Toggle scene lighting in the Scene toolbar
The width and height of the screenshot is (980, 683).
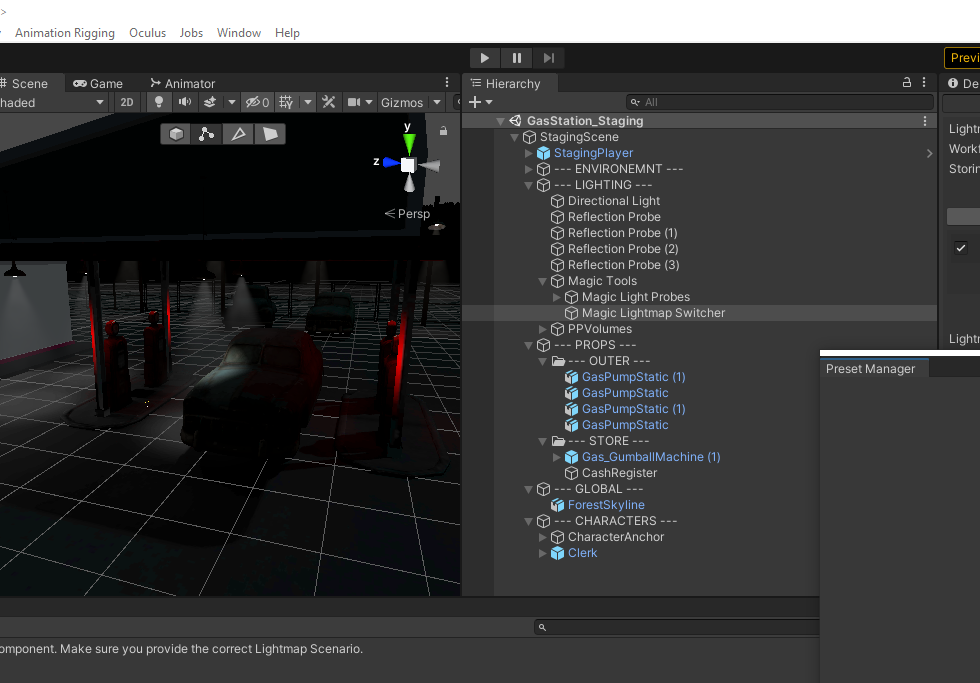158,102
